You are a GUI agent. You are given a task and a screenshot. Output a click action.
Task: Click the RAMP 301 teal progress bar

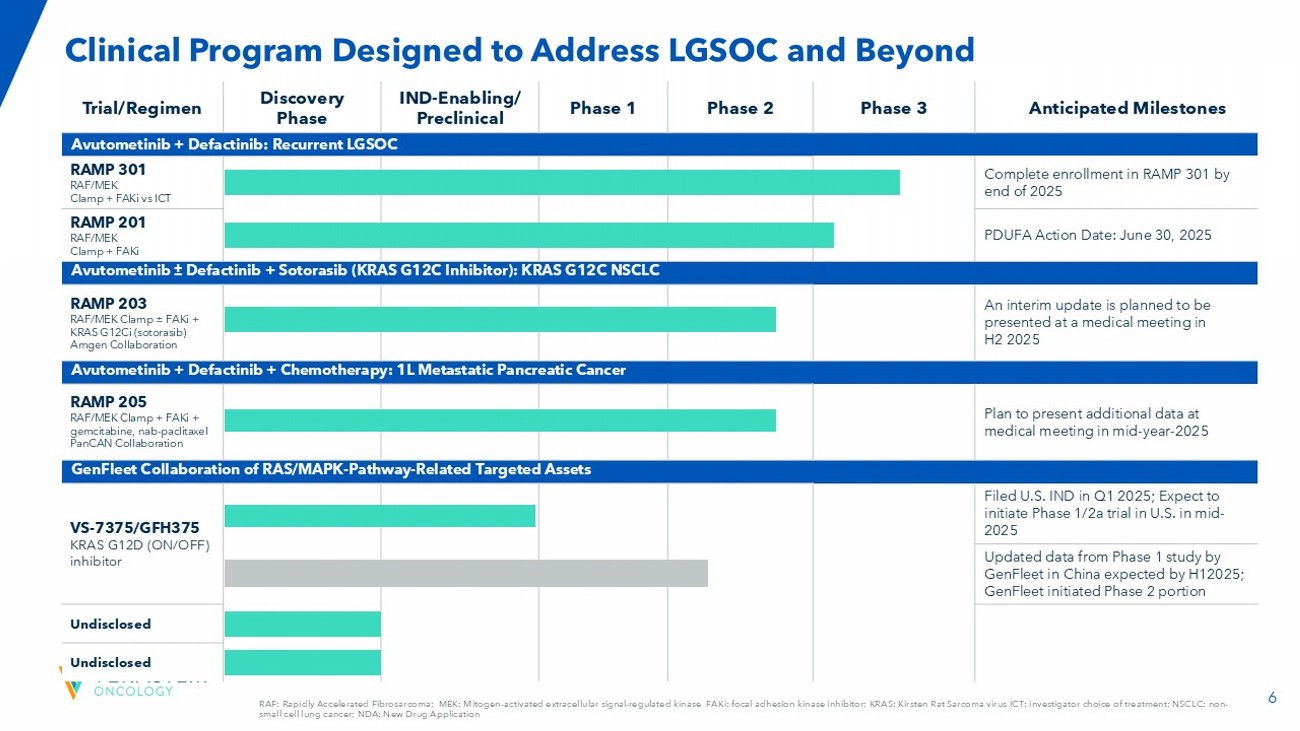tap(562, 183)
